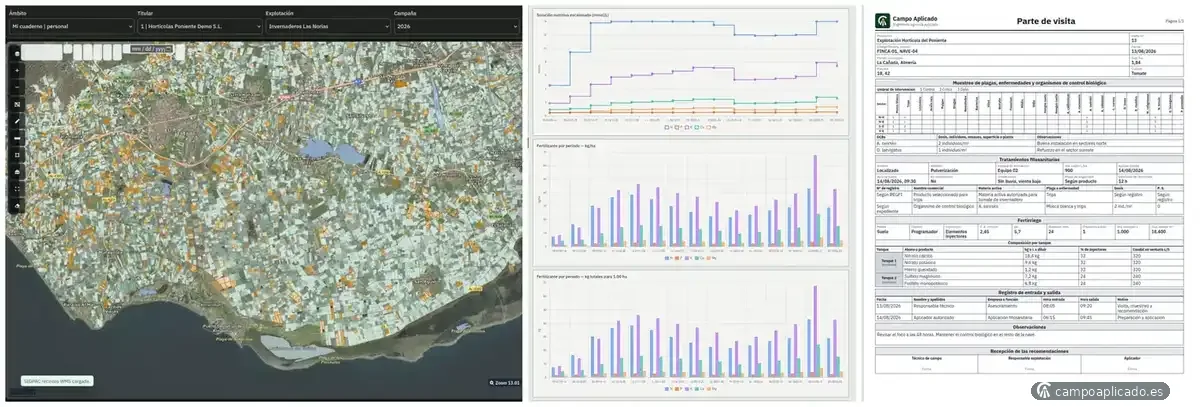Screen dimensions: 1200x407
Task: Click the Responsable técnico entry
Action: (x=934, y=306)
